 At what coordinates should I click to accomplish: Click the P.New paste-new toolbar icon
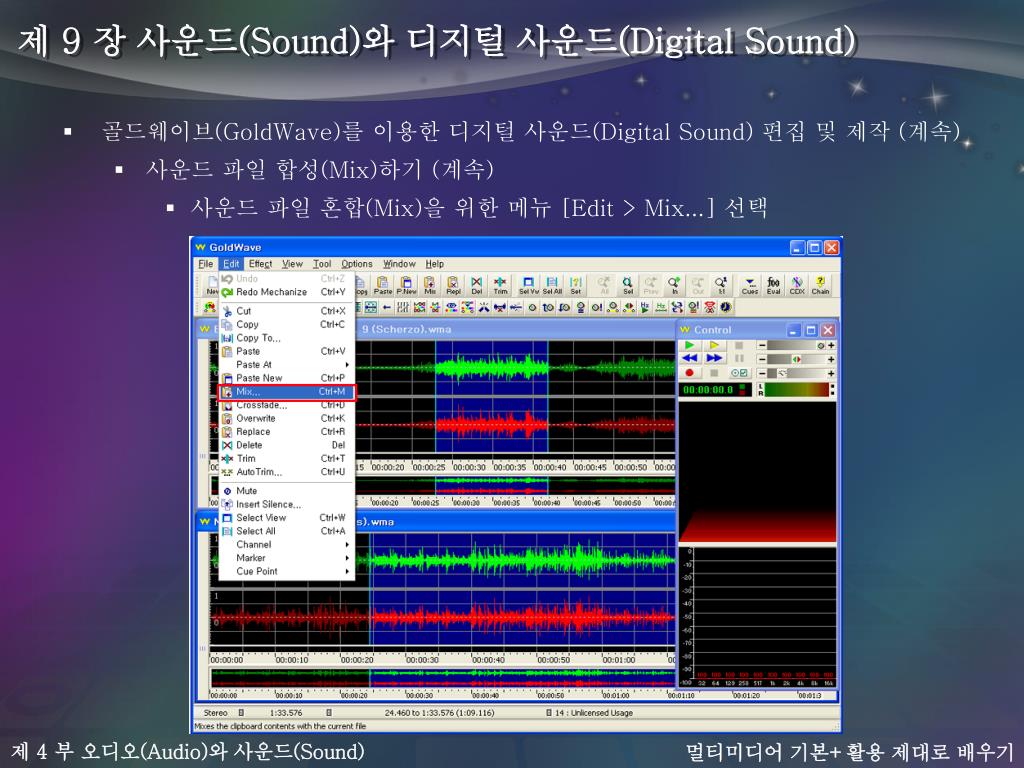tap(406, 285)
